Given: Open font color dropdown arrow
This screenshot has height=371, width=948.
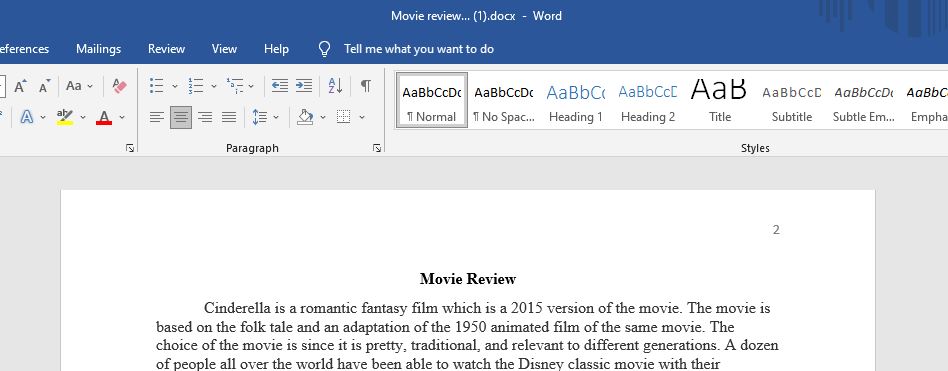Looking at the screenshot, I should (x=122, y=117).
